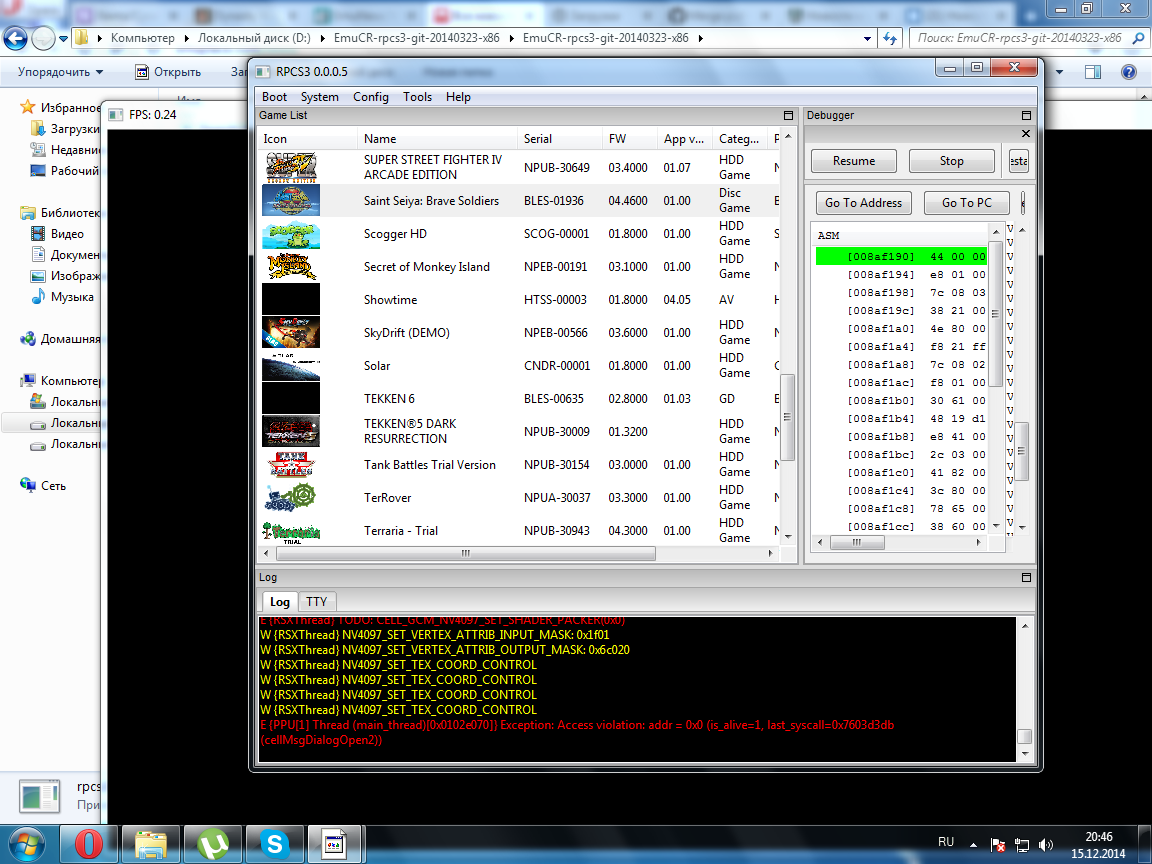The height and width of the screenshot is (864, 1152).
Task: Click the Explorer back navigation arrow
Action: pos(15,38)
